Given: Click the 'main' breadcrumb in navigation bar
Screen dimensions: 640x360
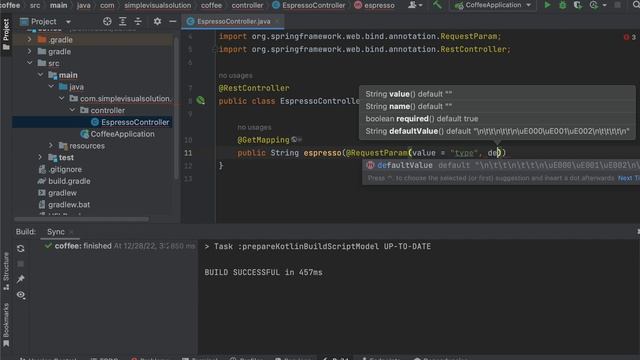Looking at the screenshot, I should tap(58, 5).
